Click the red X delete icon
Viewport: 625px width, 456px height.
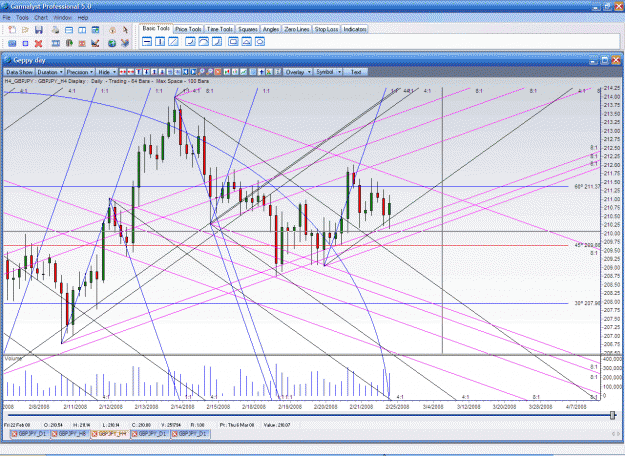38,43
